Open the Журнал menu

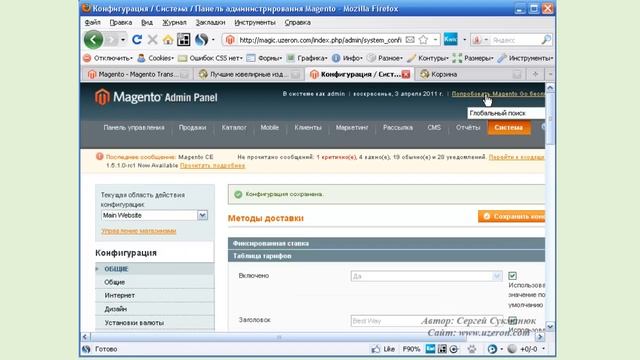pos(174,22)
